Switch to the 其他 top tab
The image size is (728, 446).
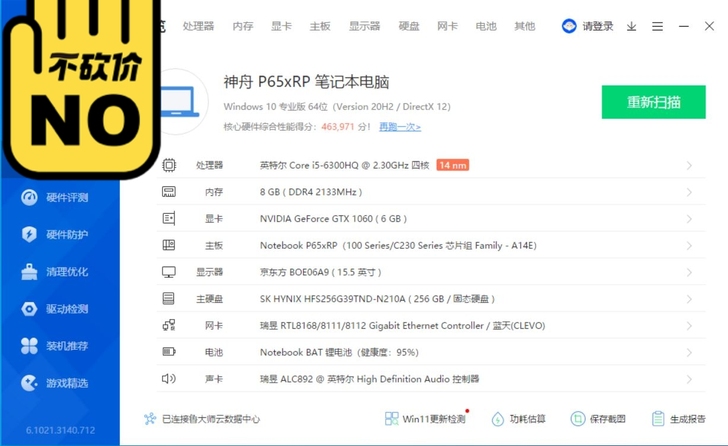(525, 26)
